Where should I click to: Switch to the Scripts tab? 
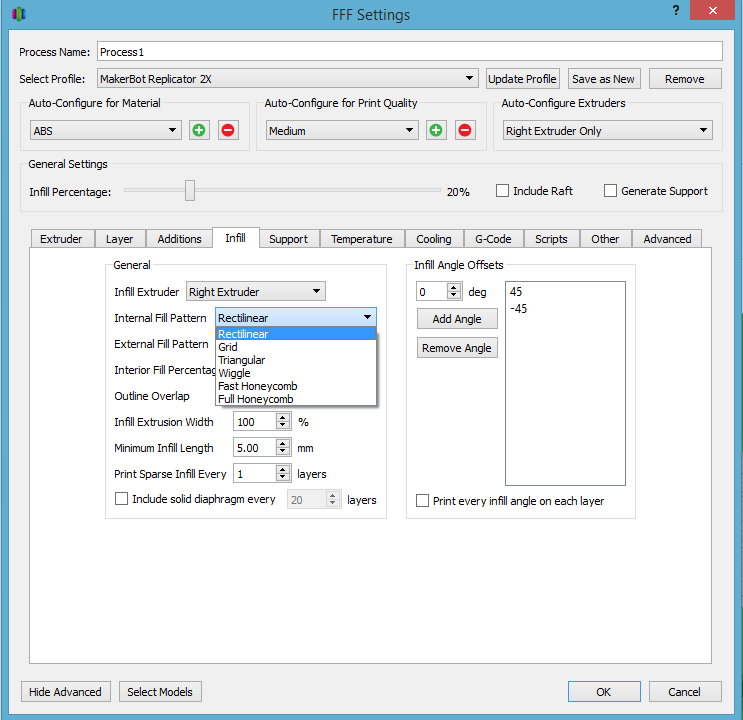pyautogui.click(x=551, y=239)
